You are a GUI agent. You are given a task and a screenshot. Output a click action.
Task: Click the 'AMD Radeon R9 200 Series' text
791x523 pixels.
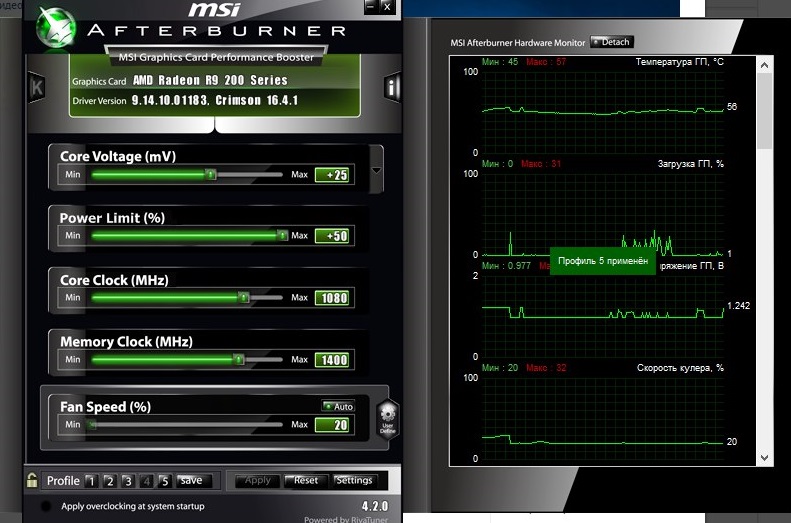pos(210,80)
